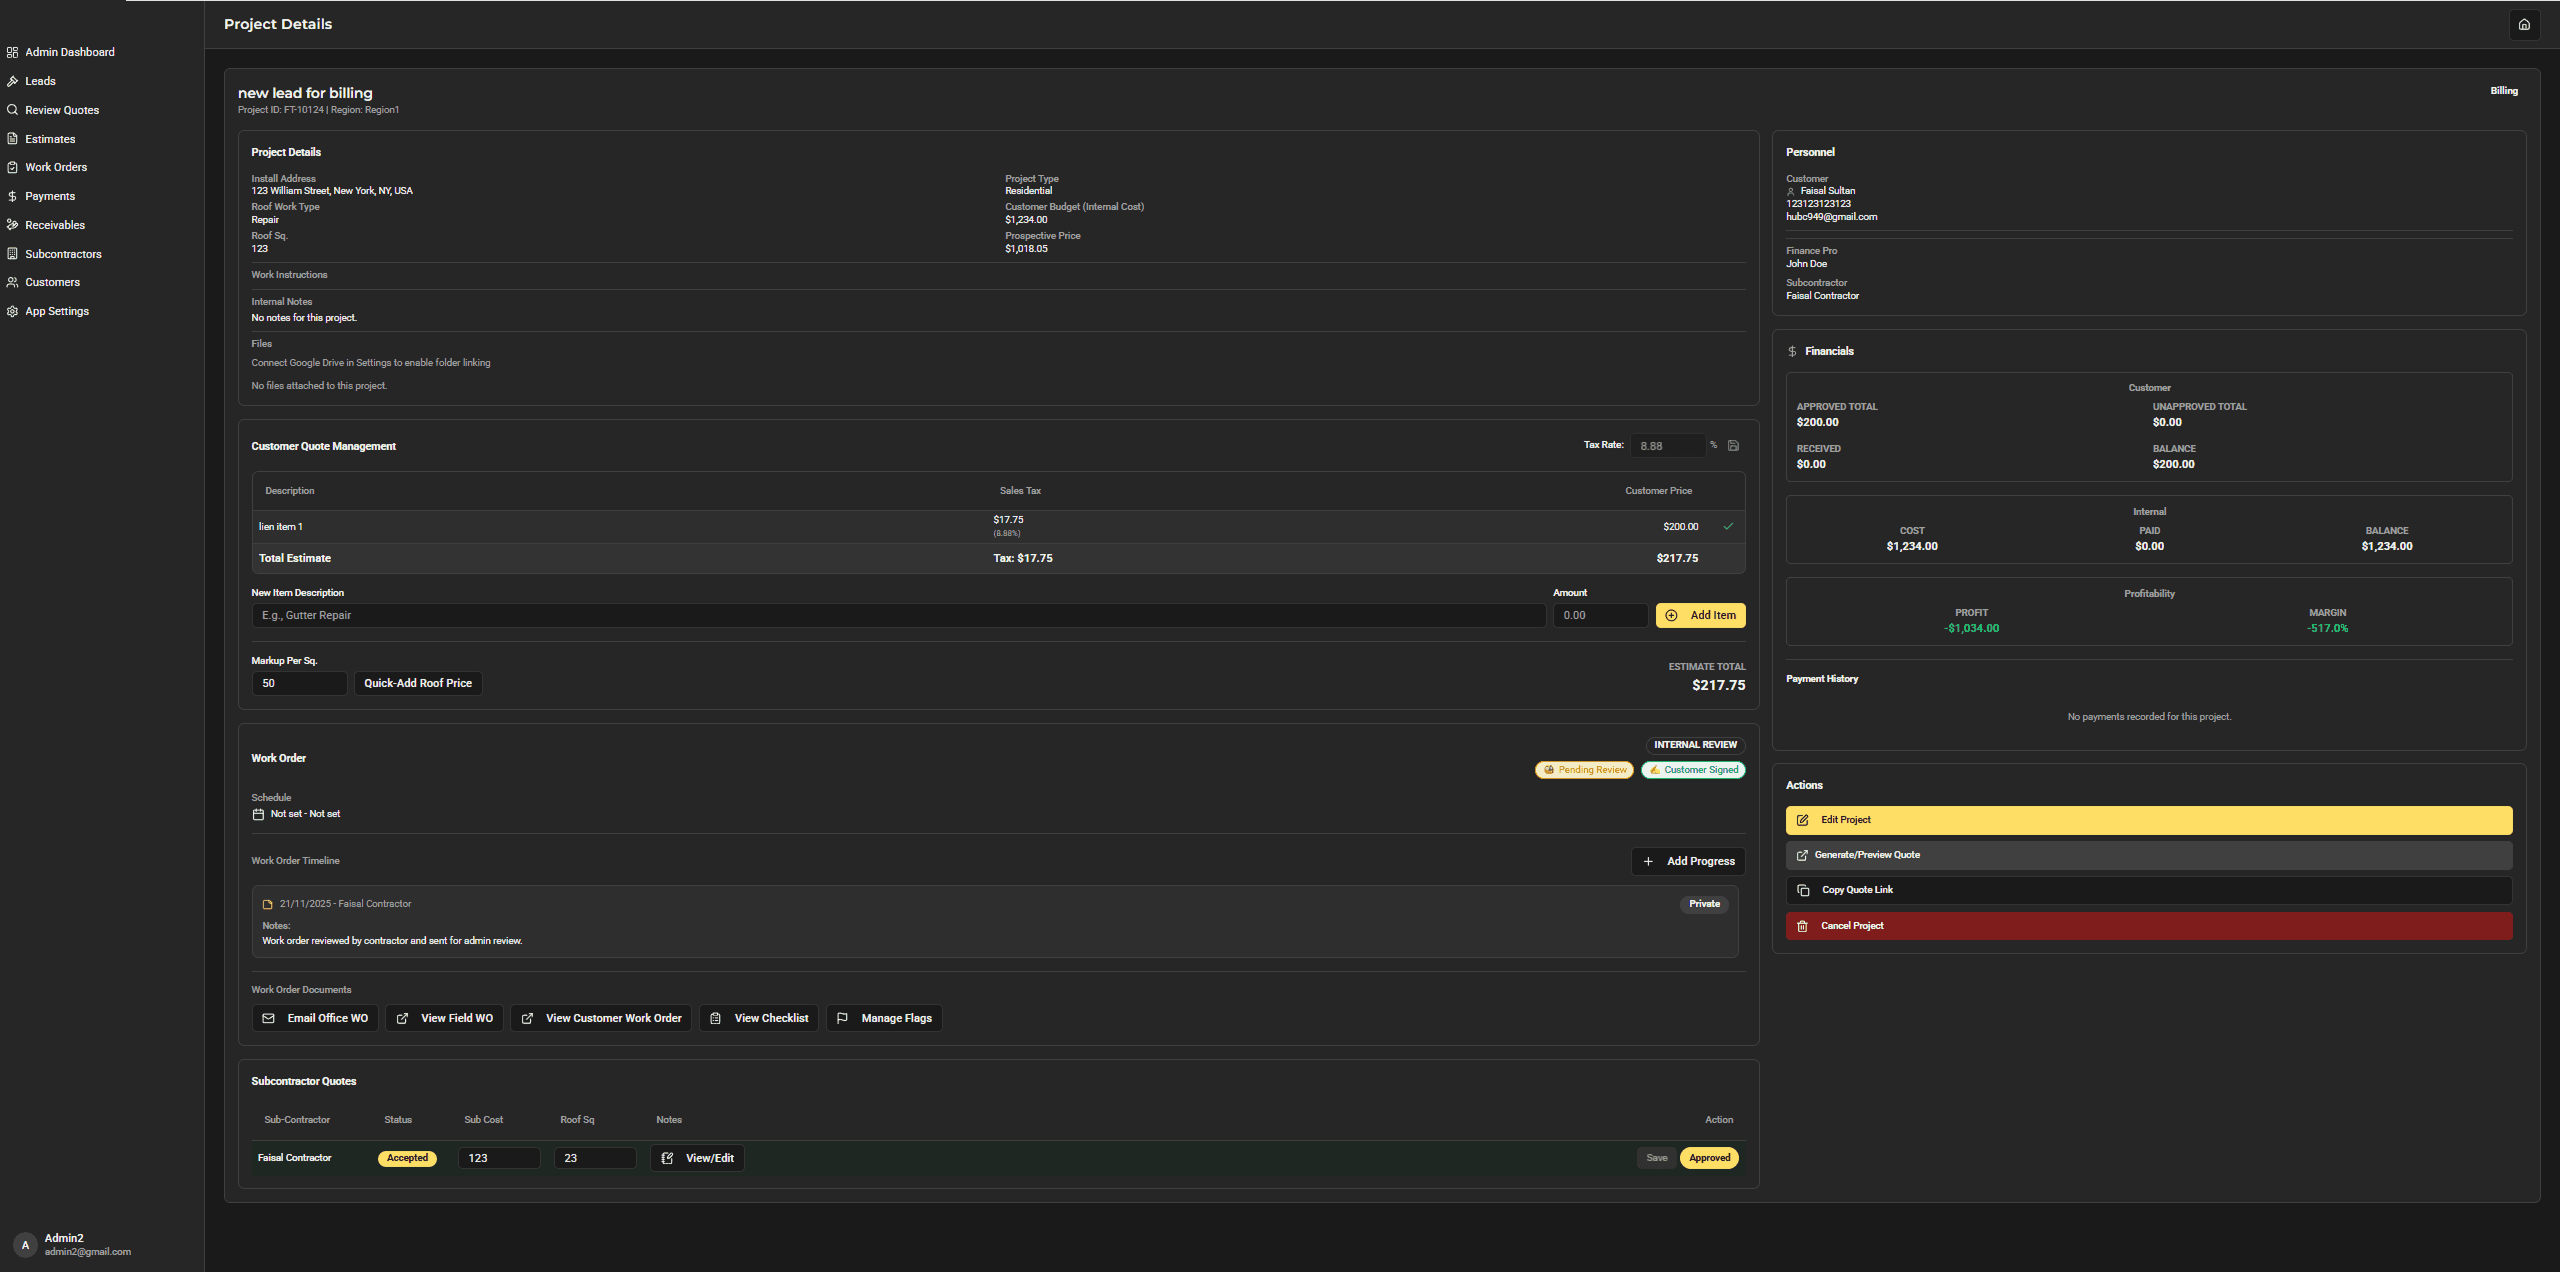Image resolution: width=2560 pixels, height=1272 pixels.
Task: Click the pencil icon on Edit Project
Action: 1802,820
